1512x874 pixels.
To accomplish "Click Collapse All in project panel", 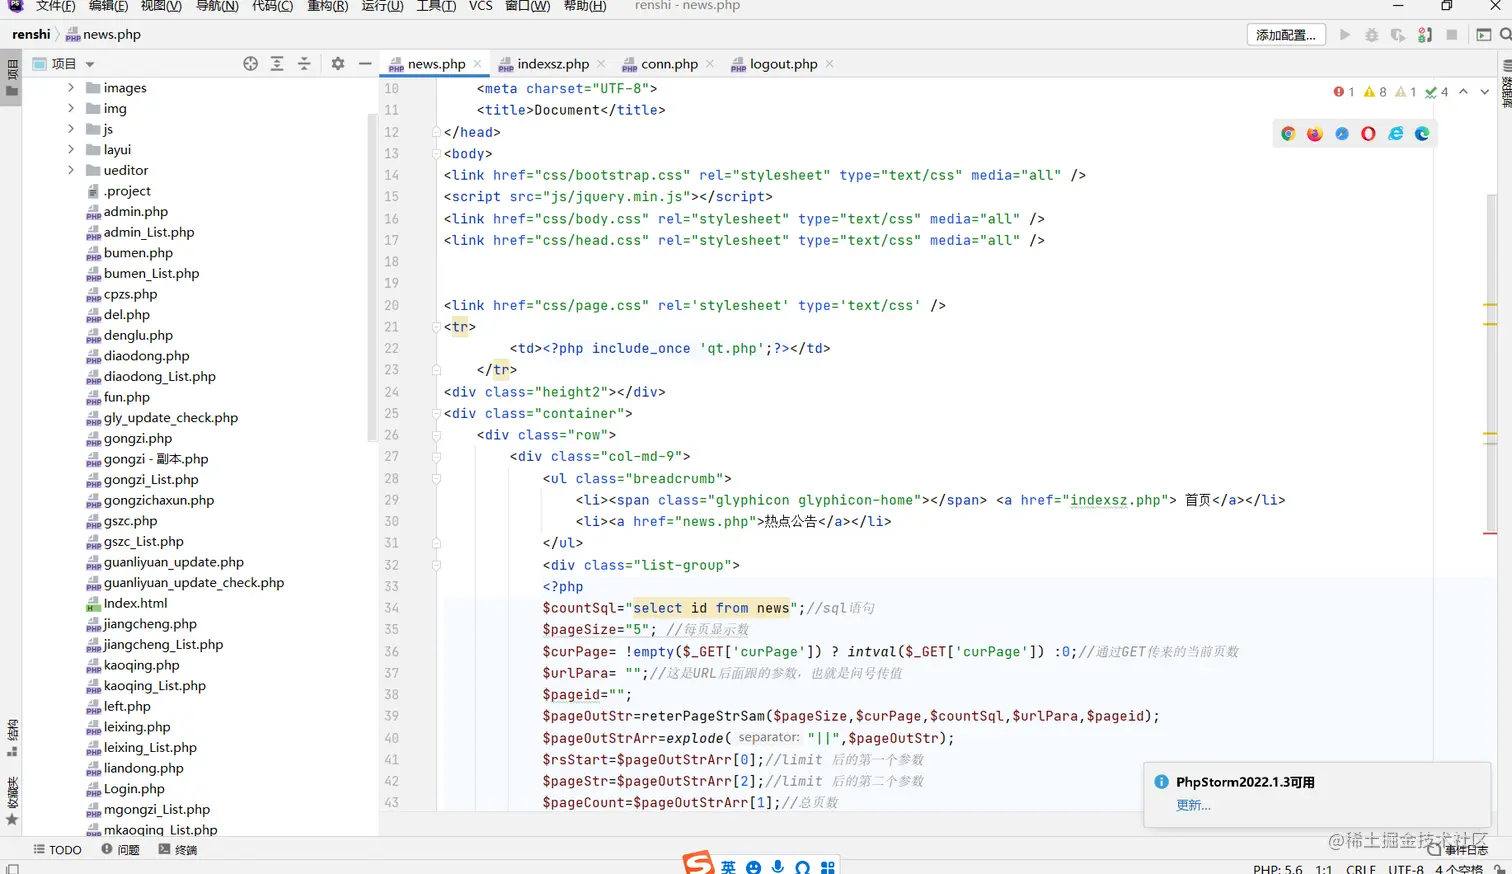I will (x=304, y=63).
